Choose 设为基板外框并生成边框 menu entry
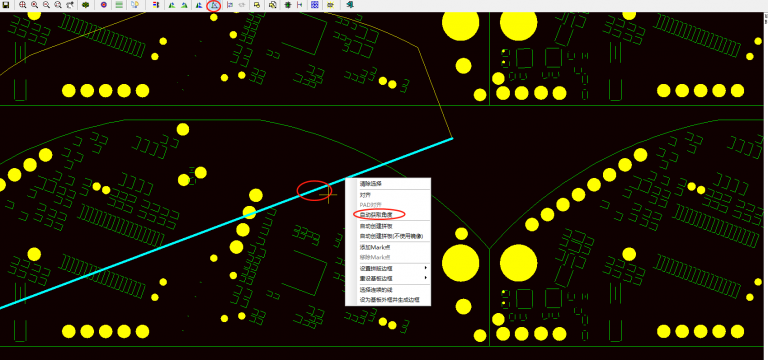This screenshot has height=360, width=768. [x=388, y=299]
